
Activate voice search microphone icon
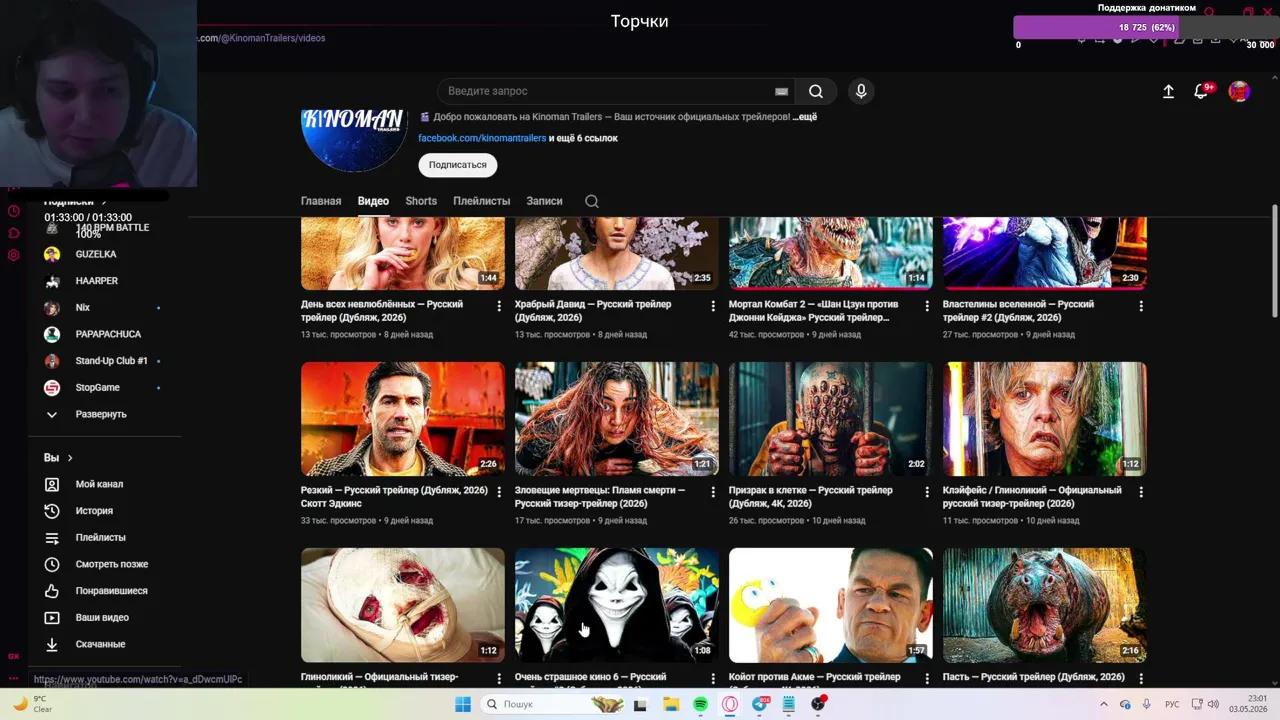coord(861,91)
